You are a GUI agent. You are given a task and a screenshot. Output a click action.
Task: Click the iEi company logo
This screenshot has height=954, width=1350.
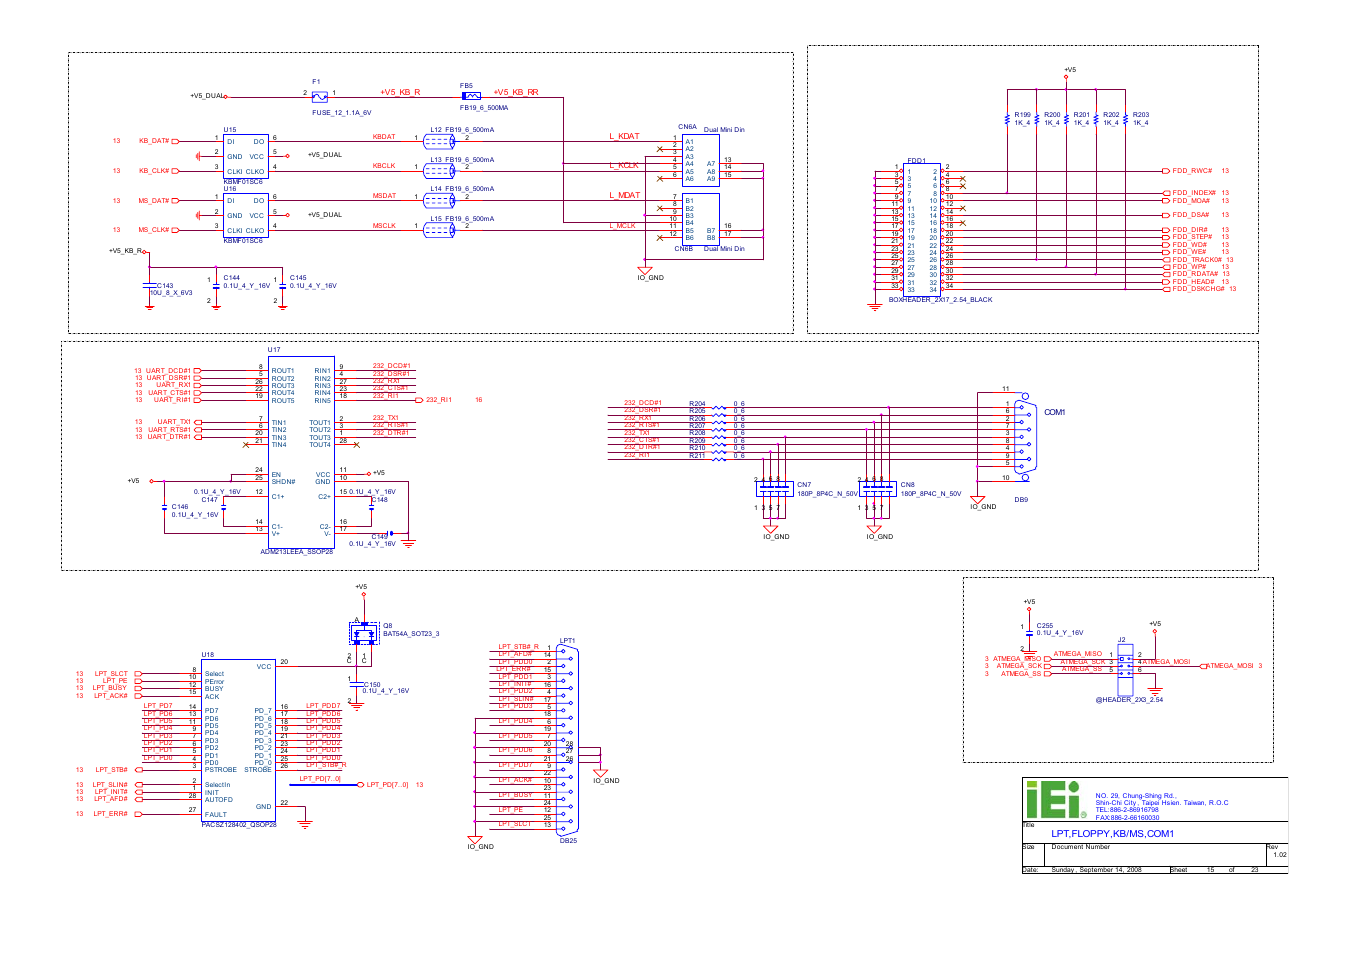[1056, 800]
